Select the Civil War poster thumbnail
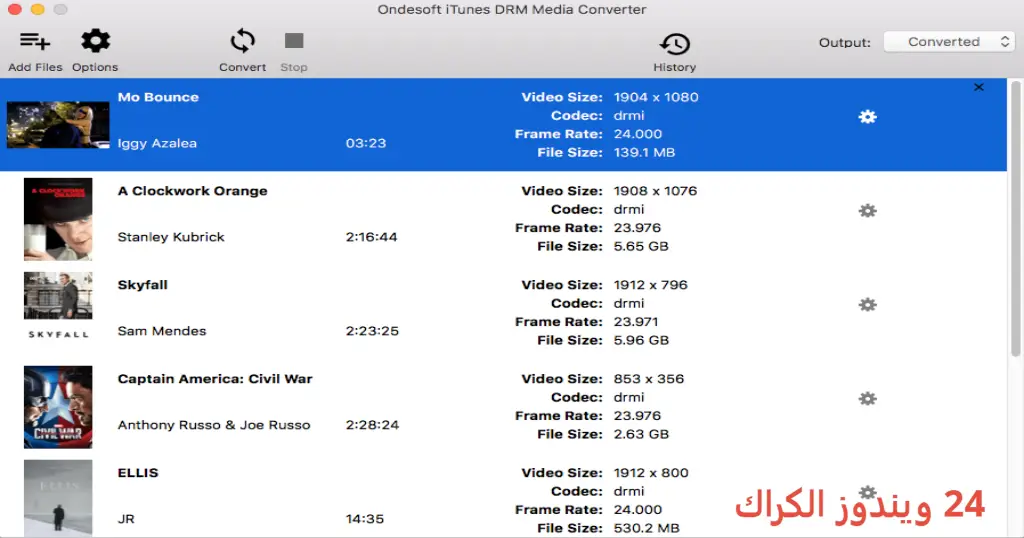The width and height of the screenshot is (1024, 538). coord(58,407)
